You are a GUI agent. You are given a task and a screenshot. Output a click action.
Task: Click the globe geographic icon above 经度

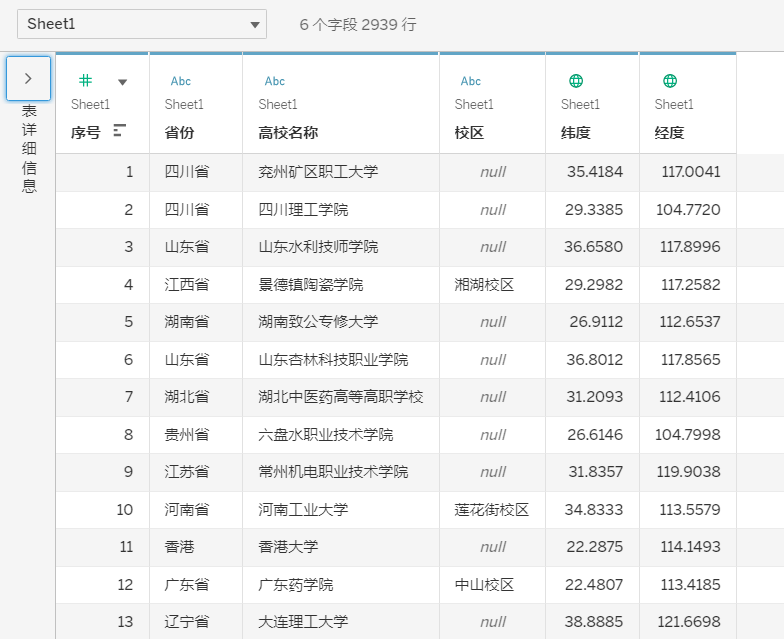coord(670,81)
